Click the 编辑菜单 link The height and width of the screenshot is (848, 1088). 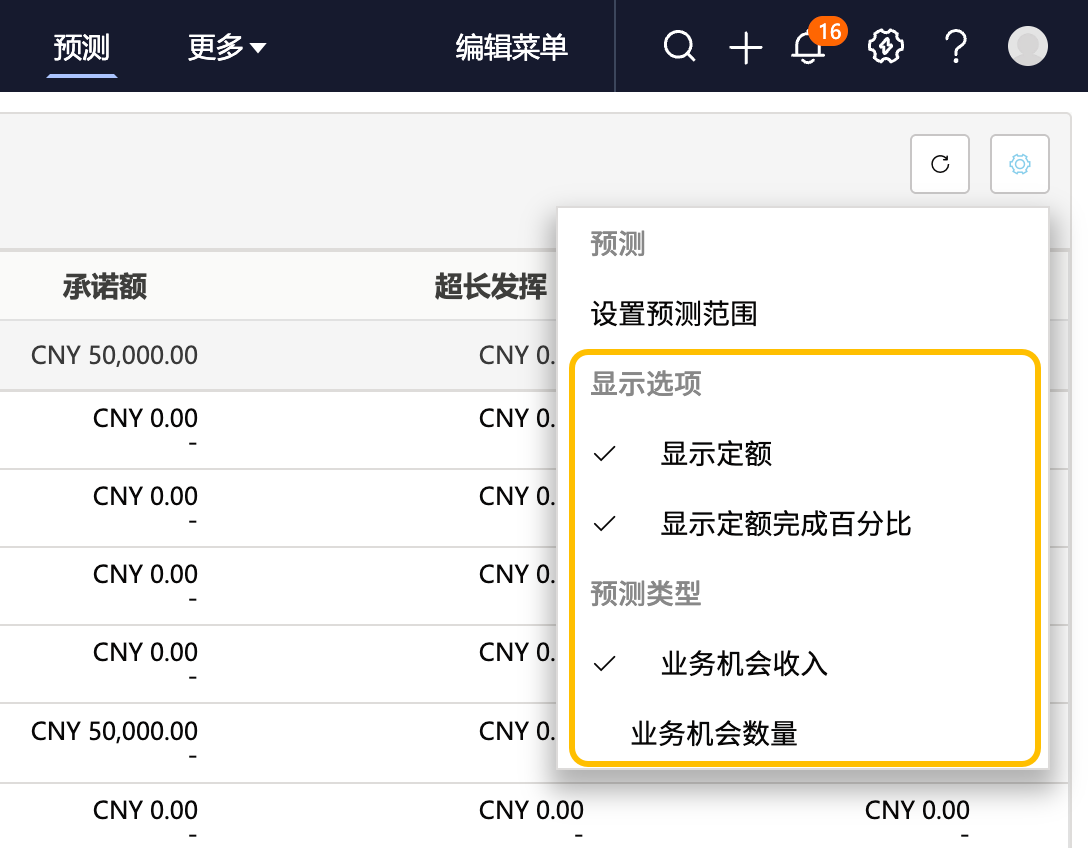pyautogui.click(x=512, y=47)
